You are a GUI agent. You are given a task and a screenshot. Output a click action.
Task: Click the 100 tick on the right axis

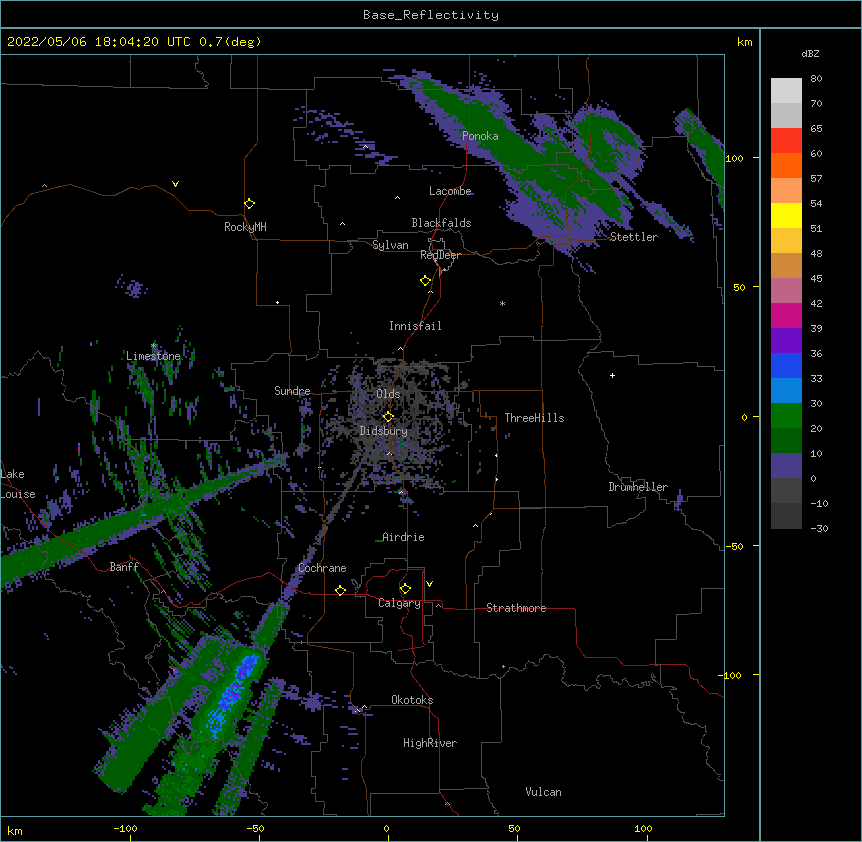[x=734, y=158]
